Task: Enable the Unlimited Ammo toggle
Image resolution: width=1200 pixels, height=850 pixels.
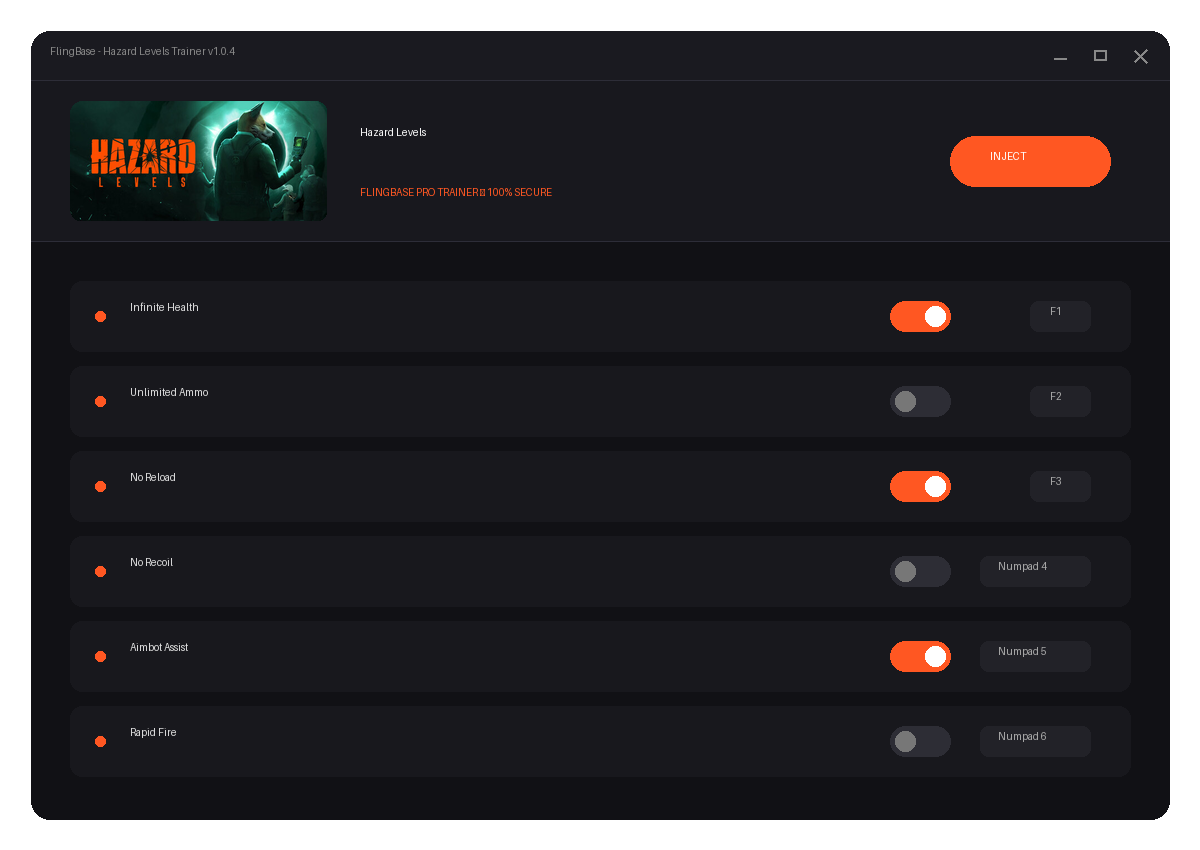Action: [x=920, y=401]
